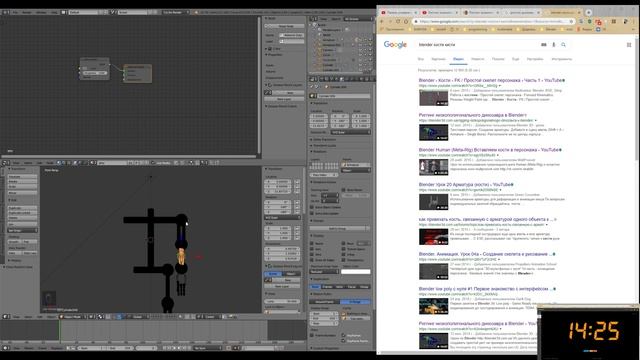640x360 pixels.
Task: Click Chrome's back arrow button
Action: click(382, 21)
